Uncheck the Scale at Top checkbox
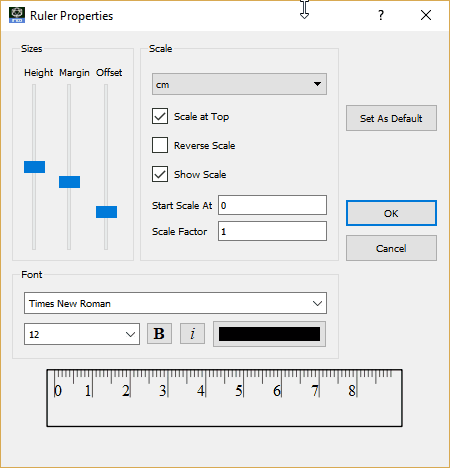450x468 pixels. click(x=160, y=116)
